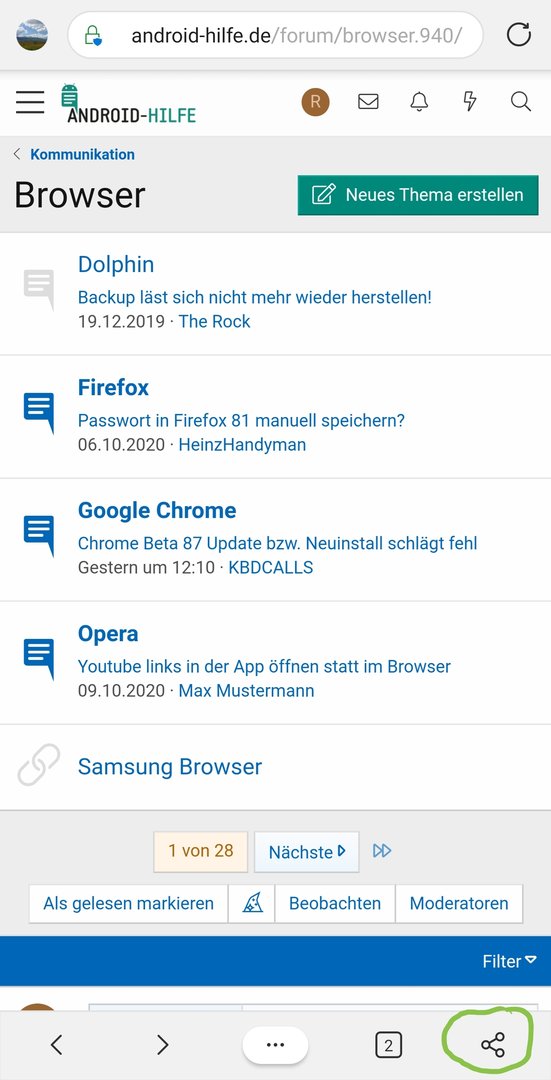The image size is (551, 1080).
Task: Tap the share icon in bottom bar
Action: click(x=492, y=1045)
